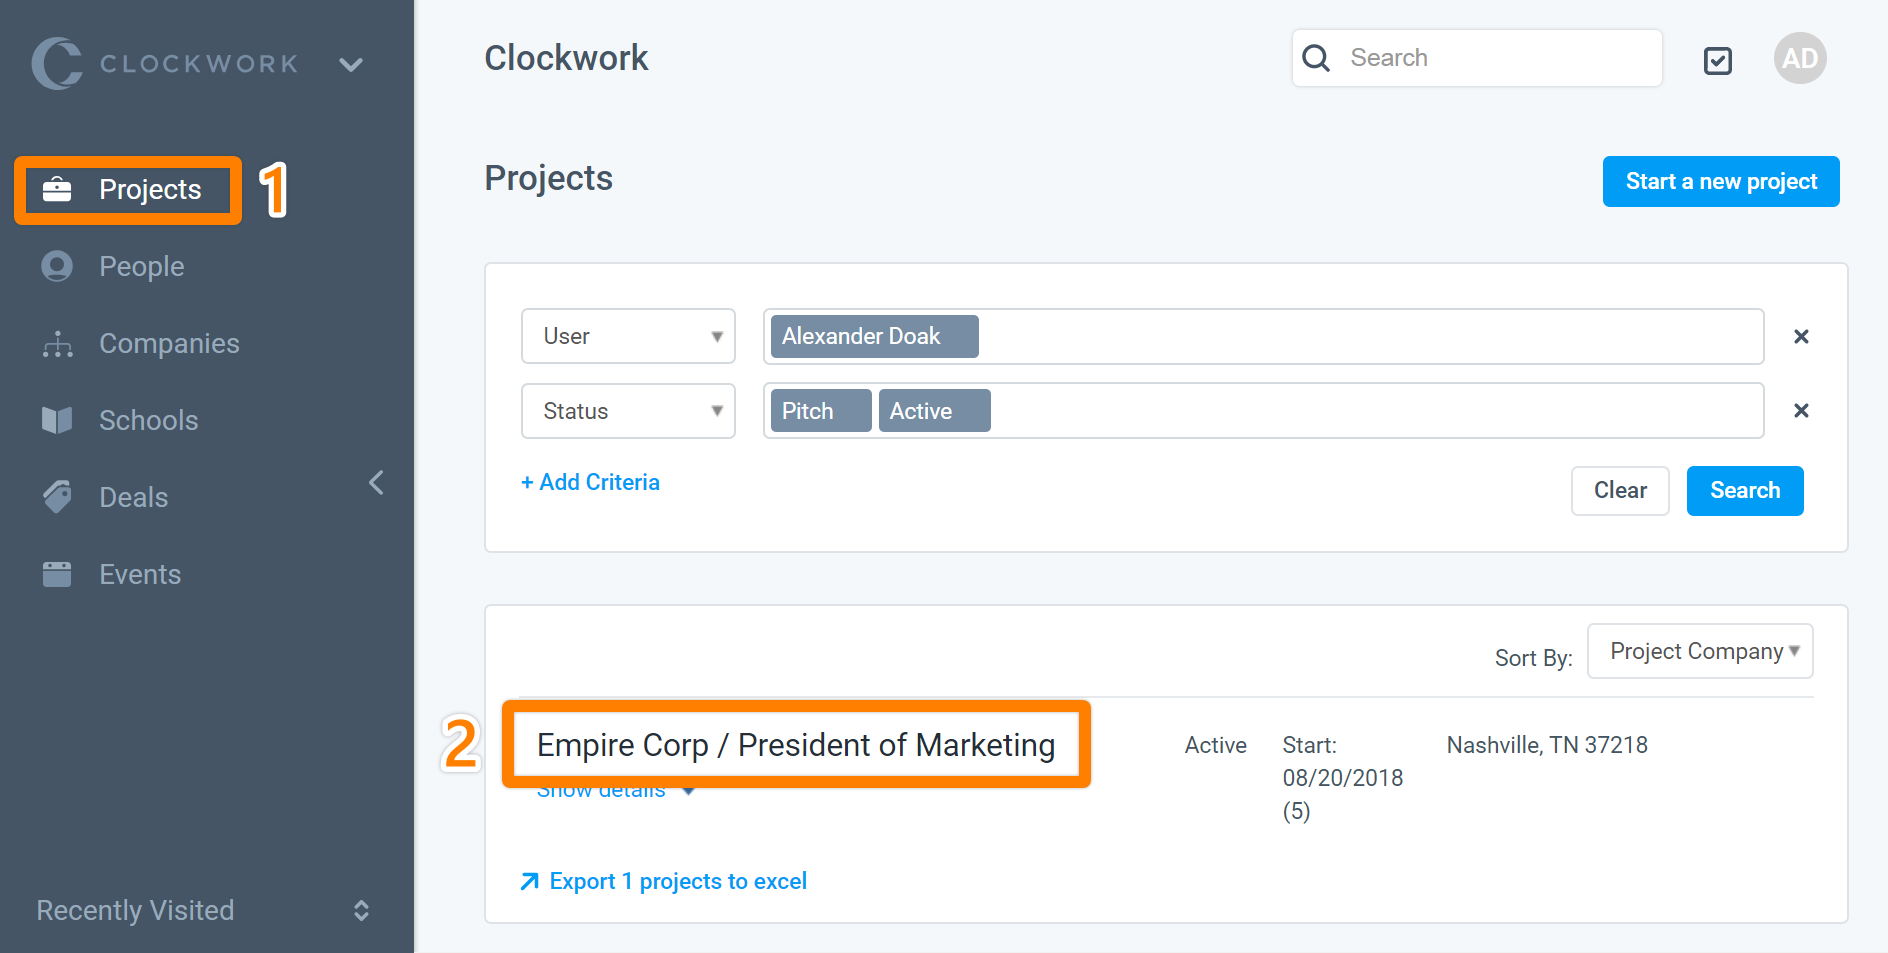The width and height of the screenshot is (1888, 953).
Task: Click the Deals tag icon
Action: coord(57,497)
